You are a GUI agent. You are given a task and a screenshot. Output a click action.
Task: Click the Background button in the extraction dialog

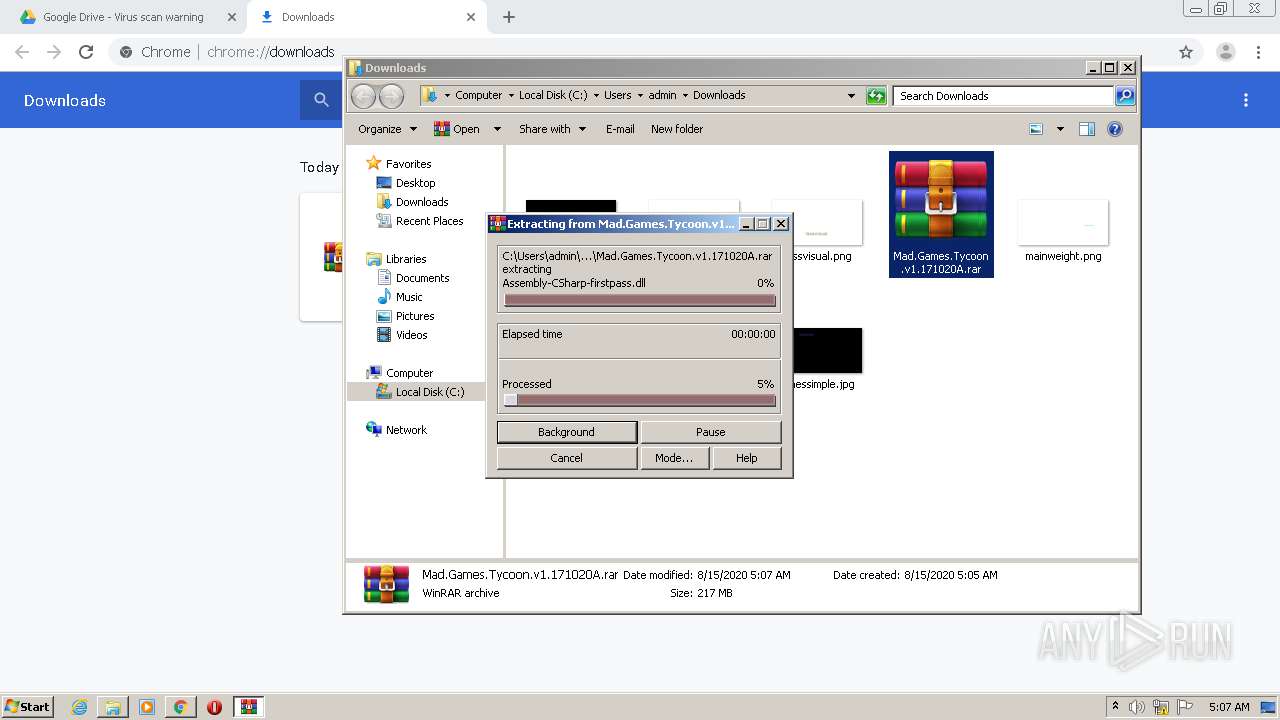(x=566, y=432)
